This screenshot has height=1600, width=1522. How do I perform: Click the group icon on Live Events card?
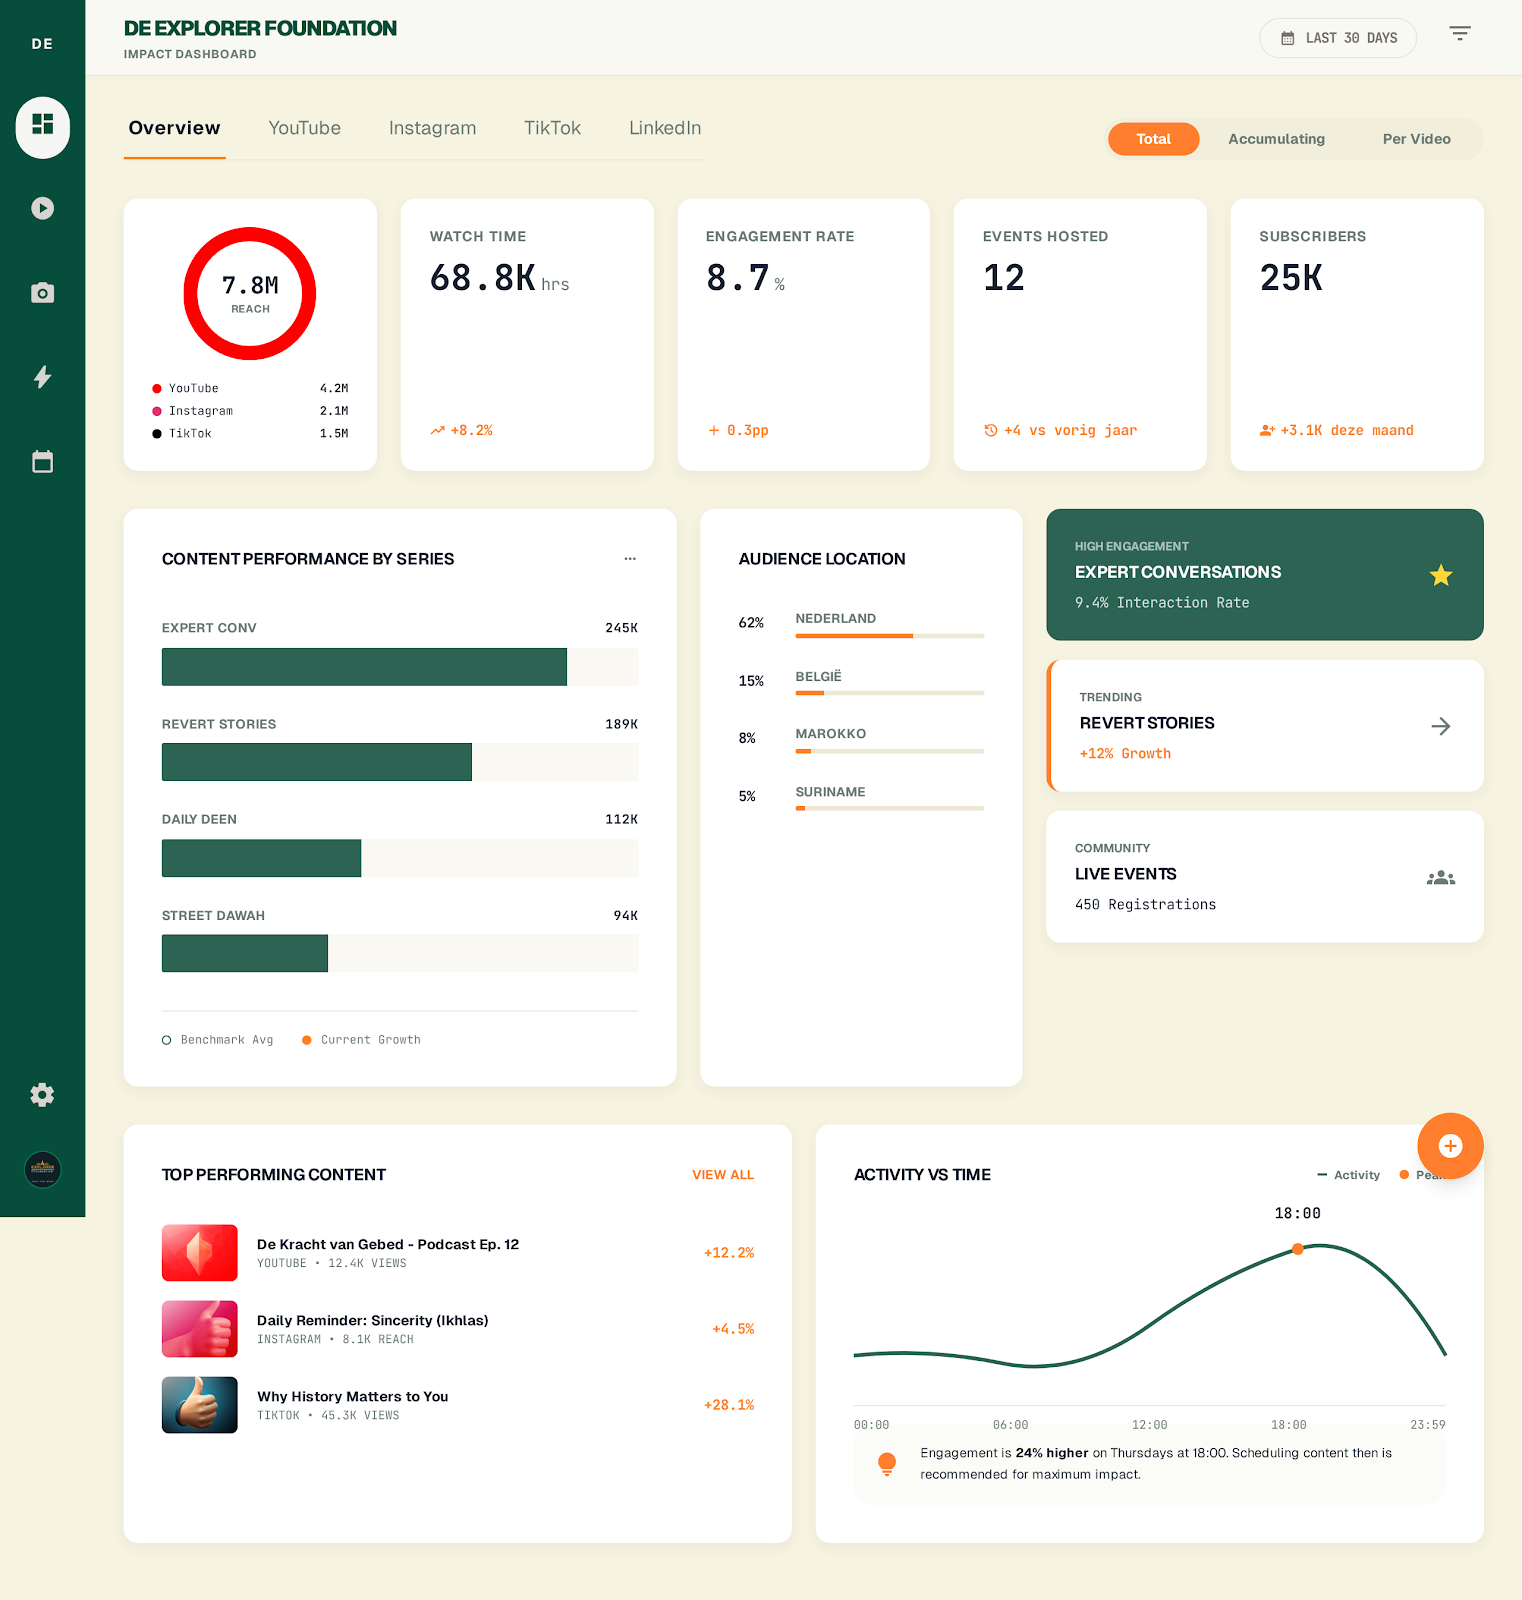(x=1441, y=878)
